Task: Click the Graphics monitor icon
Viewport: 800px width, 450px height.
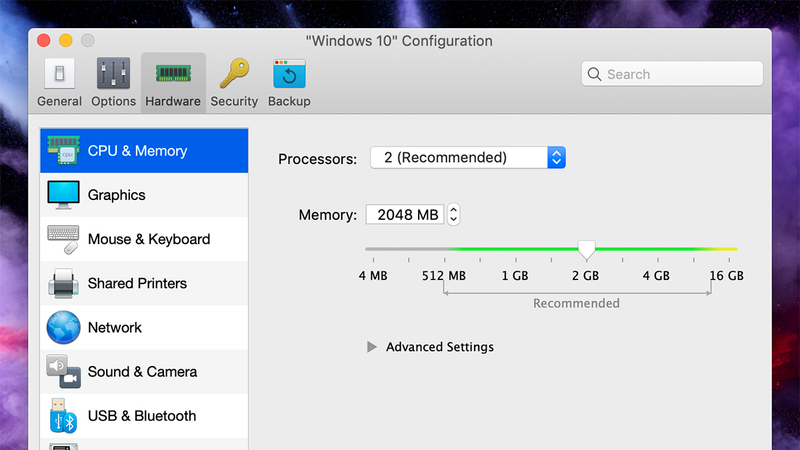Action: click(x=63, y=195)
